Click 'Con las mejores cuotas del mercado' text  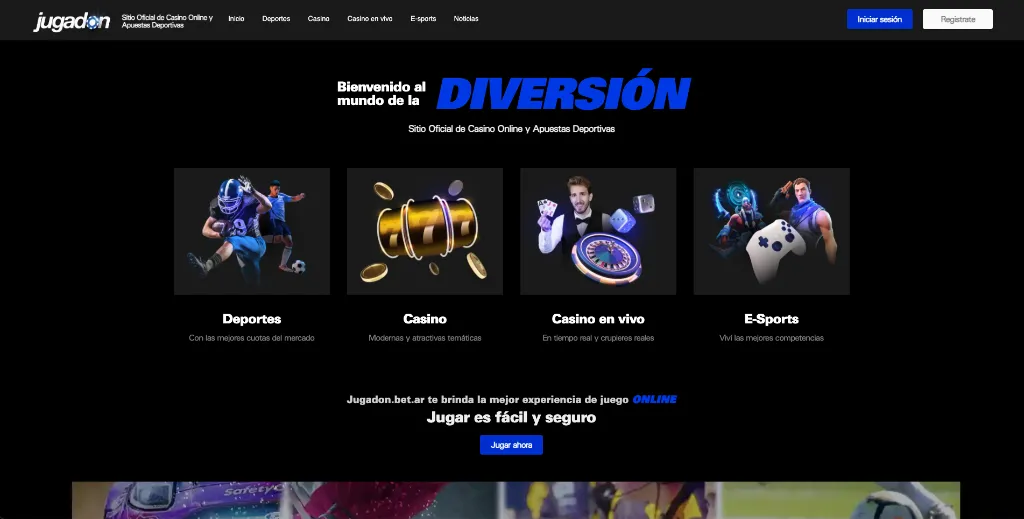click(x=251, y=338)
